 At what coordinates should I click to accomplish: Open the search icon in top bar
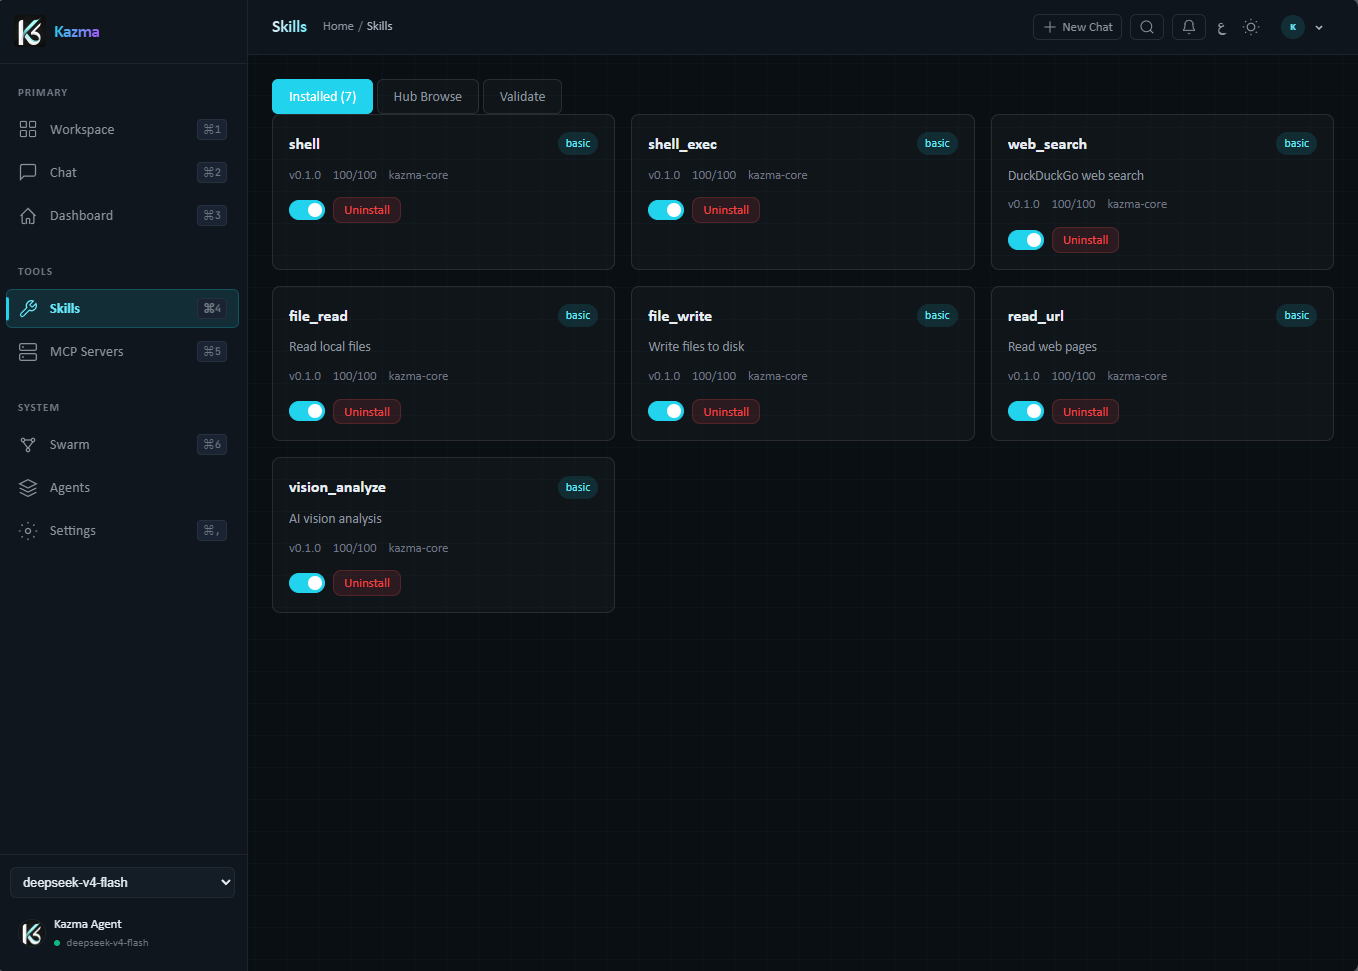coord(1147,27)
